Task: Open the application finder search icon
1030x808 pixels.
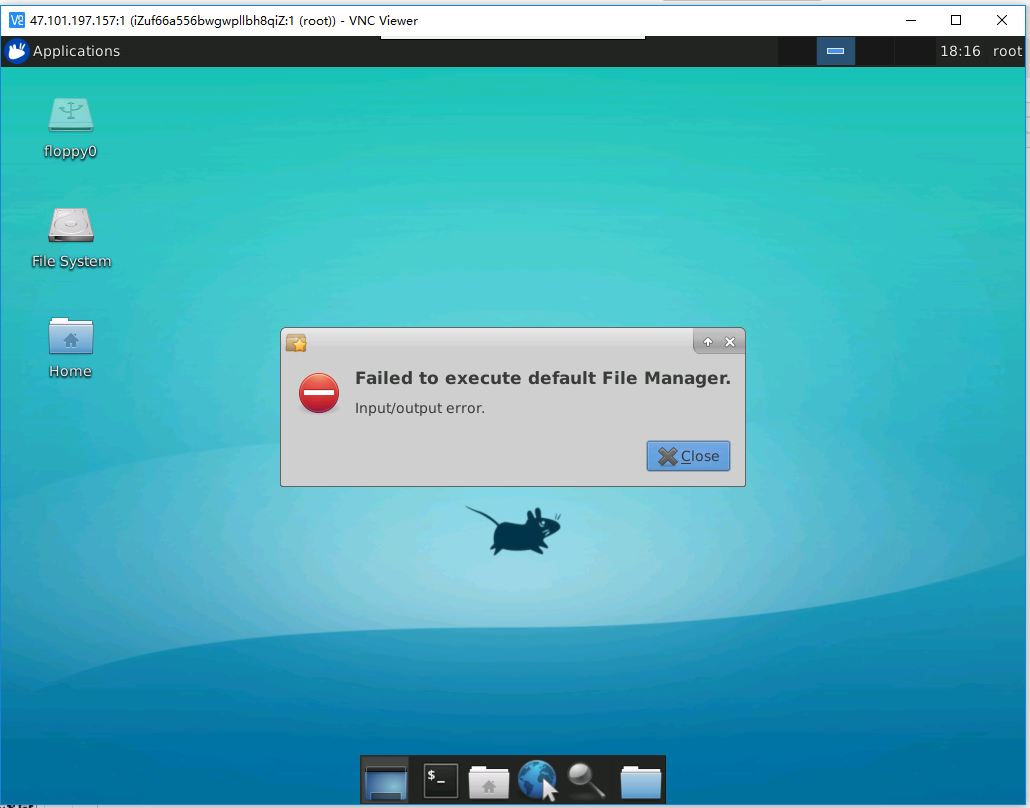Action: coord(586,780)
